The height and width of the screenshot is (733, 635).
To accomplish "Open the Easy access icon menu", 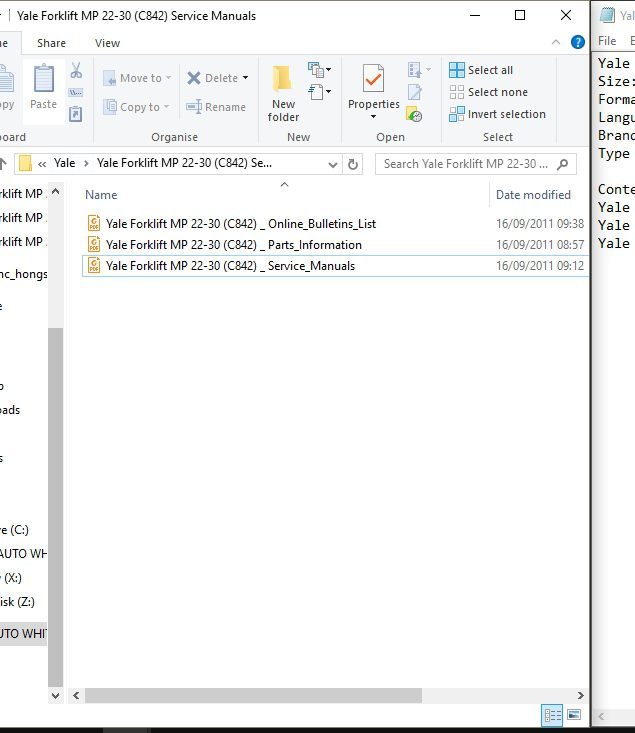I will tap(319, 92).
